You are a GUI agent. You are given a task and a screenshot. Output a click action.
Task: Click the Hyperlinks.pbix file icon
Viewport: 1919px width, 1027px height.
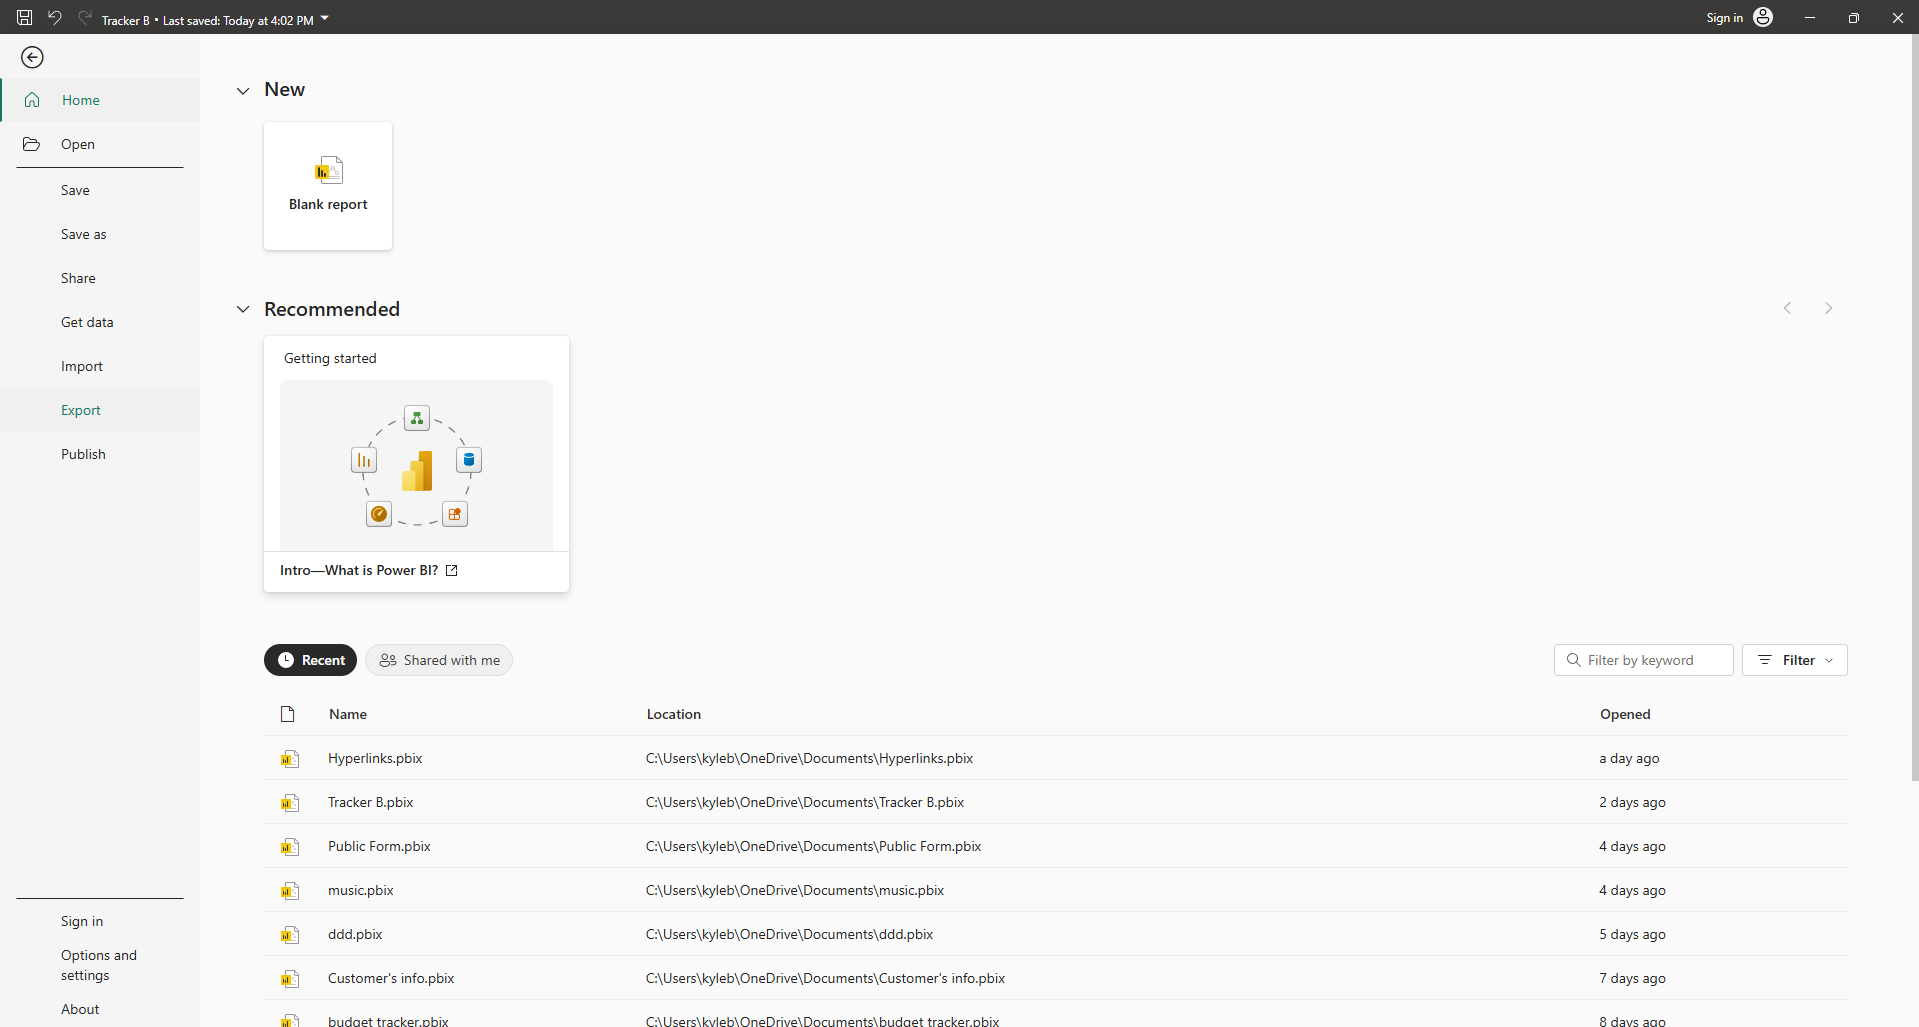(290, 759)
